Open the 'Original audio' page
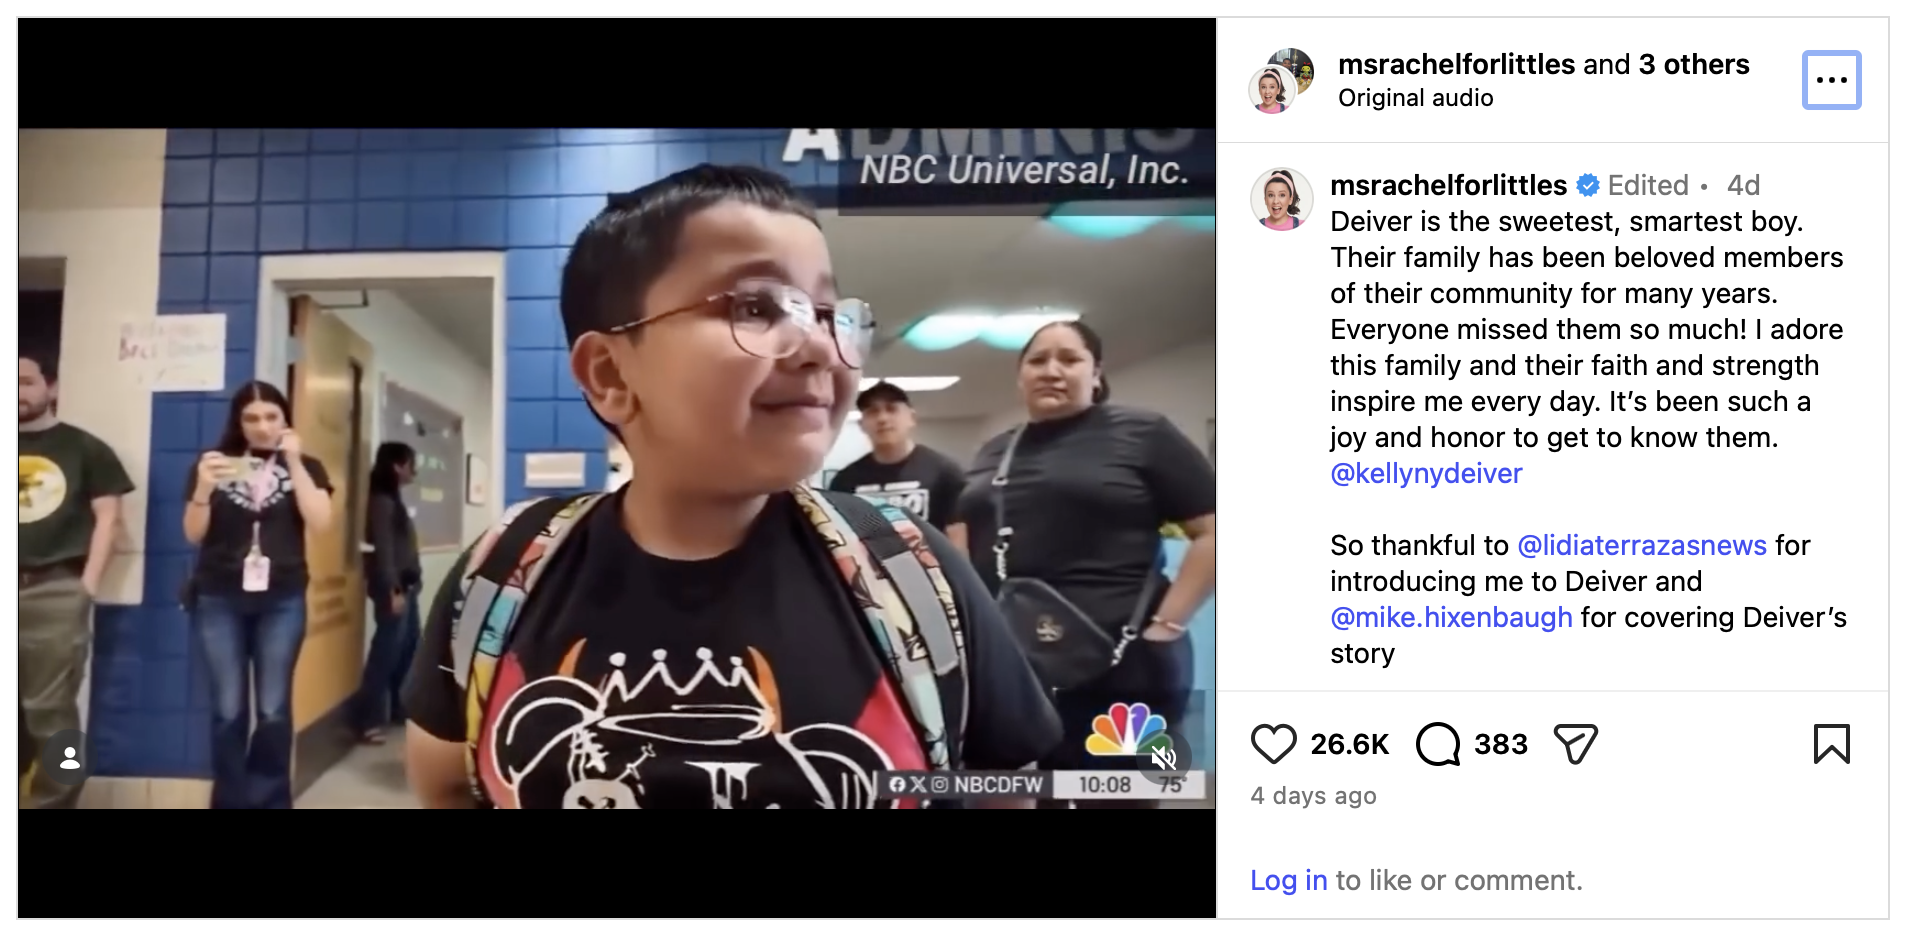Image resolution: width=1906 pixels, height=940 pixels. (x=1415, y=98)
